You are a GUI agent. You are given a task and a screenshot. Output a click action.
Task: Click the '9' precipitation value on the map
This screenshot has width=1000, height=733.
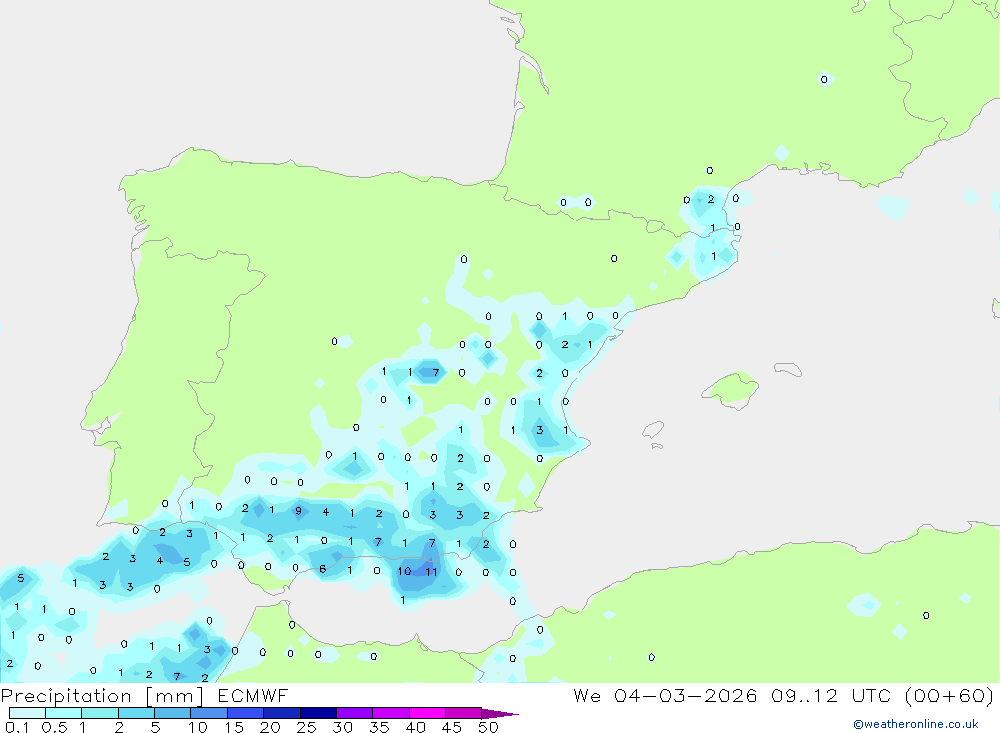pyautogui.click(x=298, y=511)
